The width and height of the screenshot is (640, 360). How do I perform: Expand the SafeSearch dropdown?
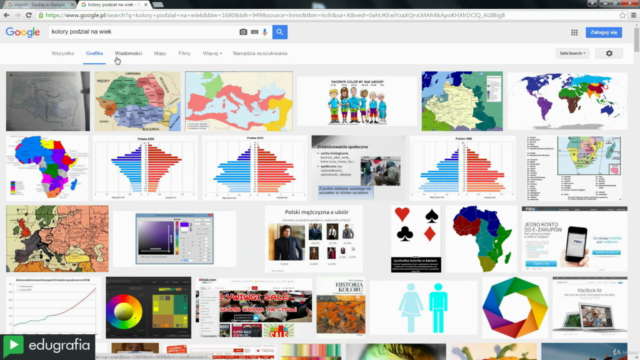coord(572,53)
